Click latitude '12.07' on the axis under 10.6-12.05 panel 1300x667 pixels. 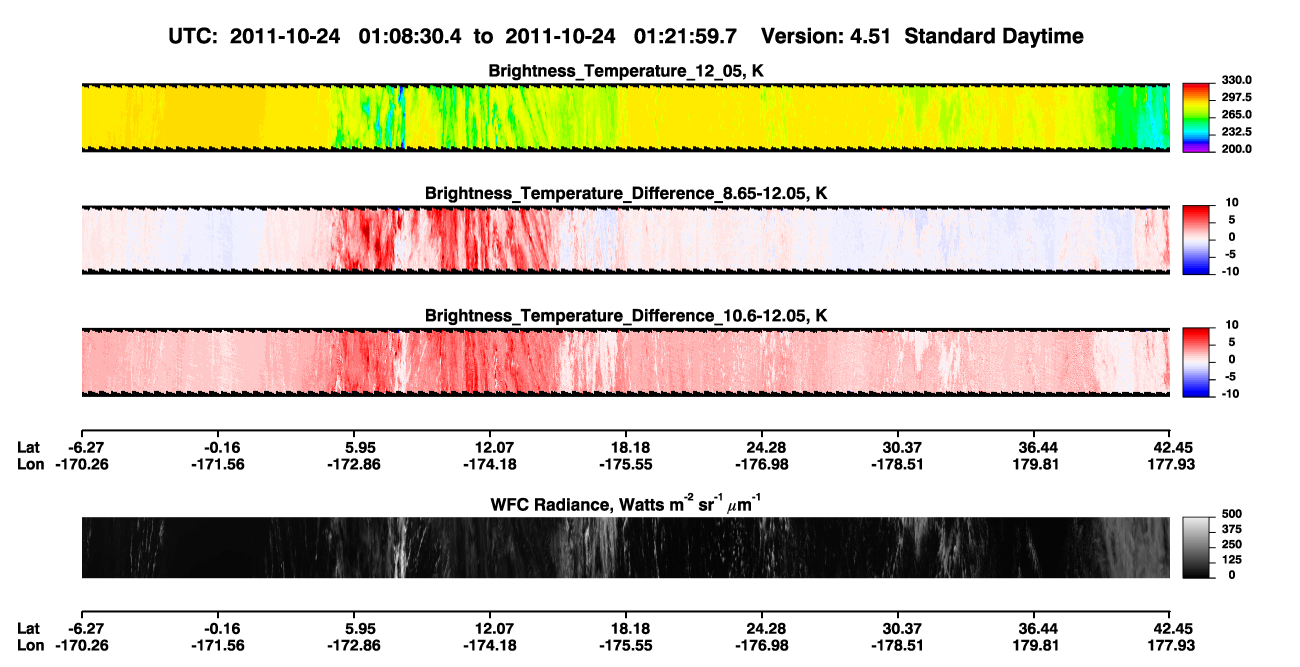(x=489, y=446)
